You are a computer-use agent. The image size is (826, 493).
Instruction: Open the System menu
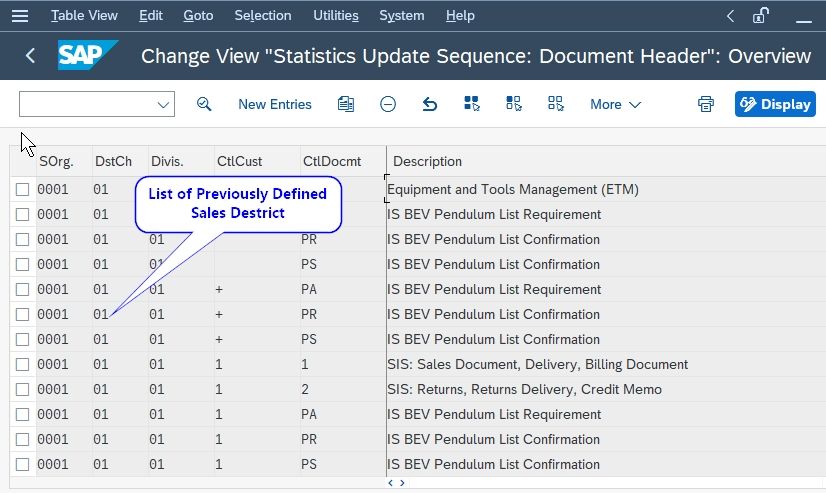click(401, 16)
